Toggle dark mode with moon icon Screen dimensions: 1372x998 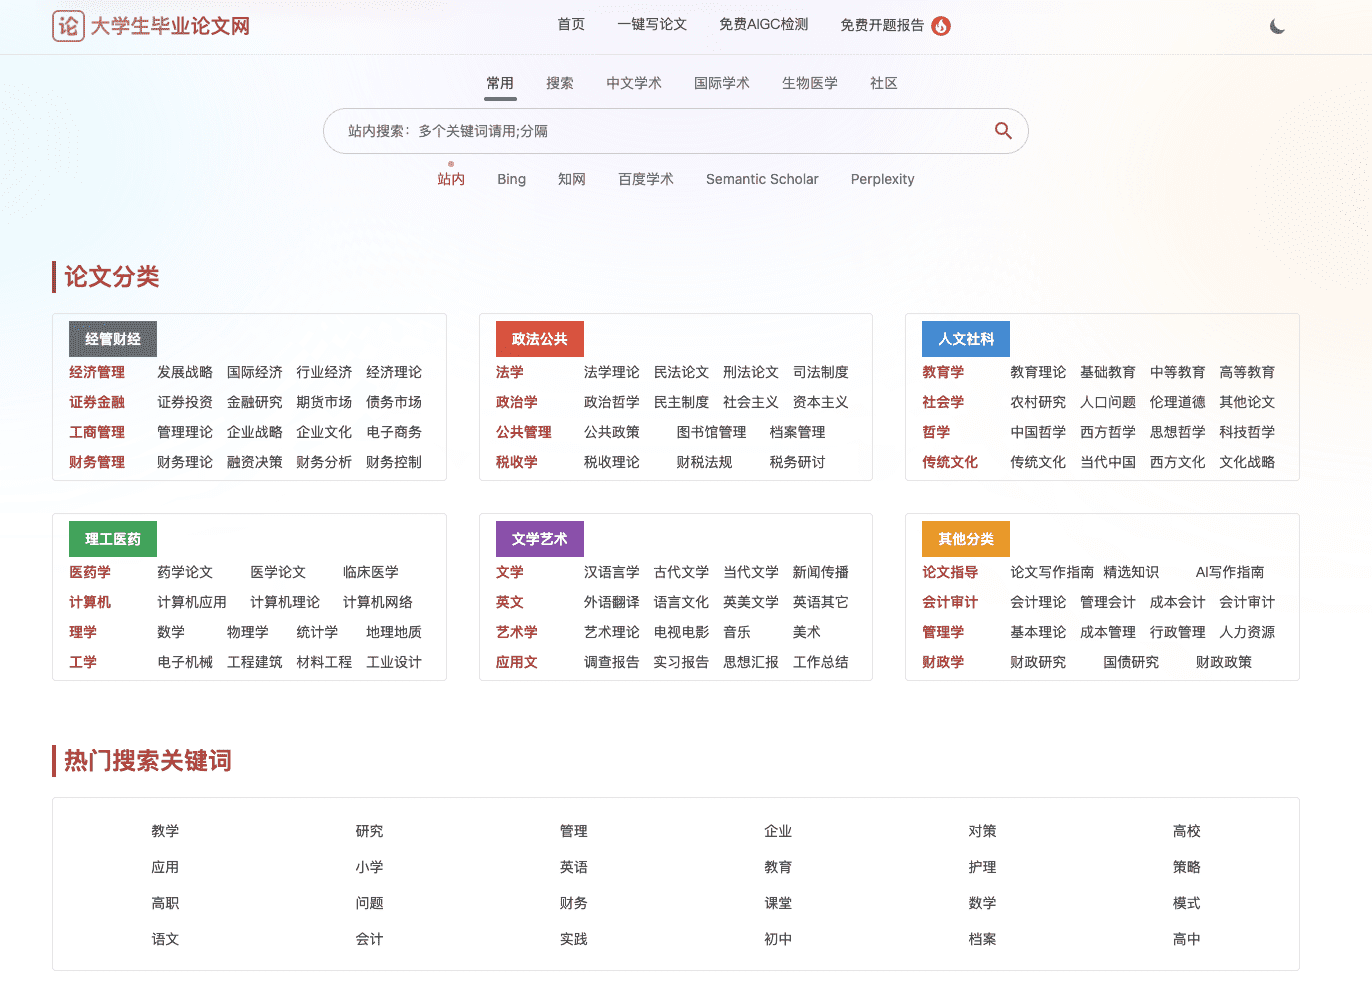[1277, 26]
